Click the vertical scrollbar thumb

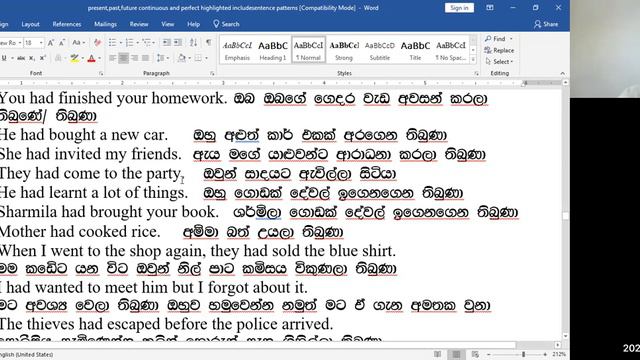click(565, 216)
